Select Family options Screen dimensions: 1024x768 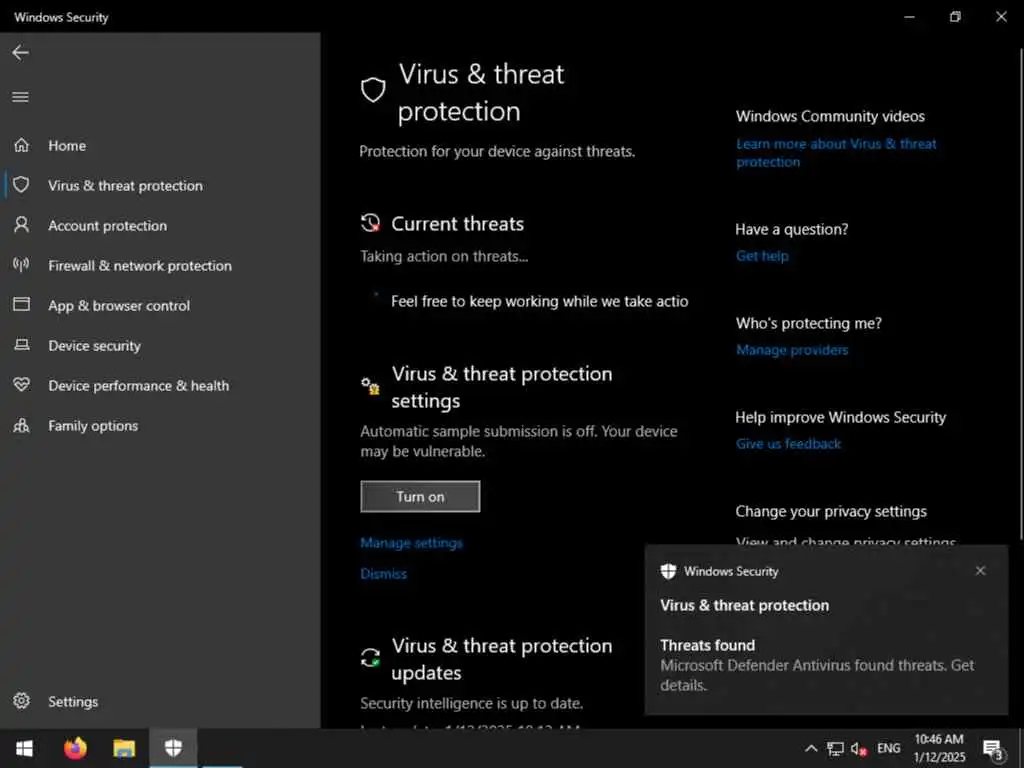[93, 425]
